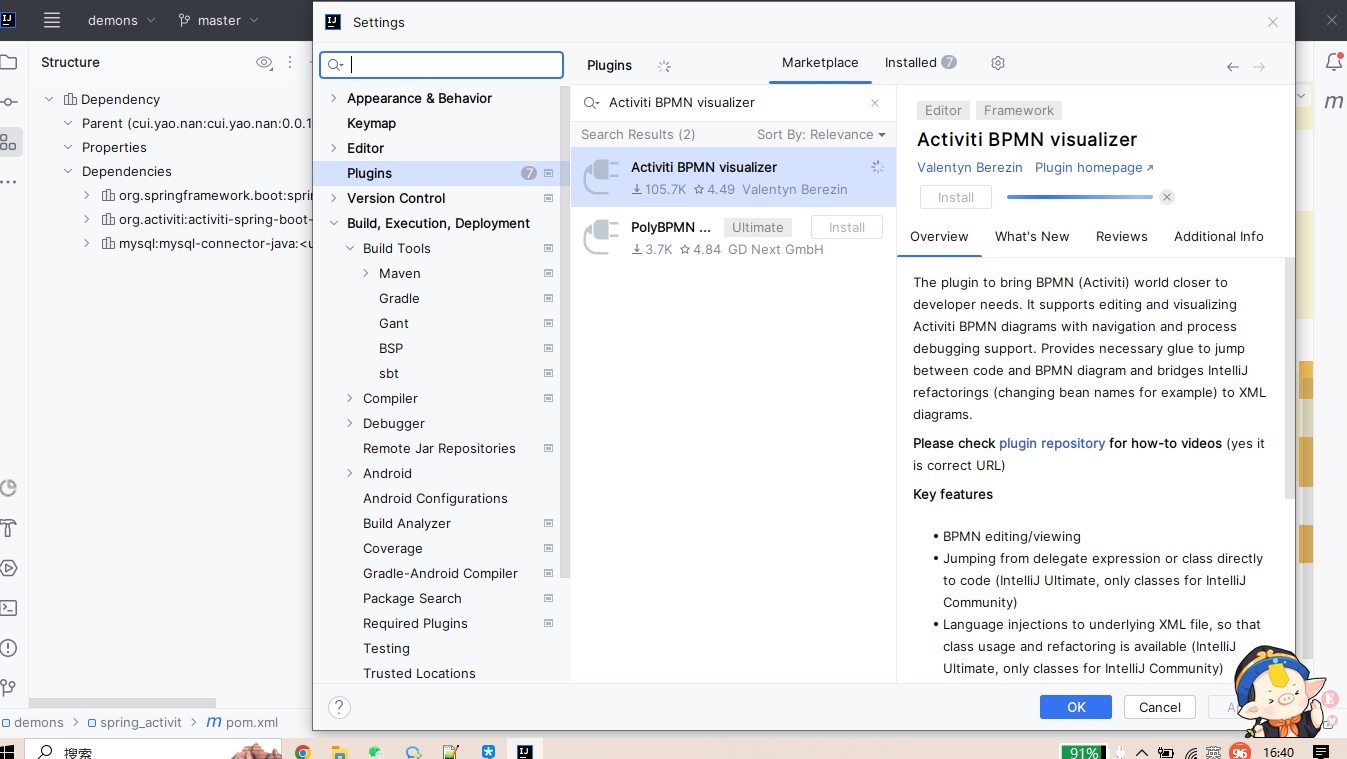Image resolution: width=1347 pixels, height=759 pixels.
Task: Click the Structure panel horizontal scrollbar
Action: coord(122,703)
